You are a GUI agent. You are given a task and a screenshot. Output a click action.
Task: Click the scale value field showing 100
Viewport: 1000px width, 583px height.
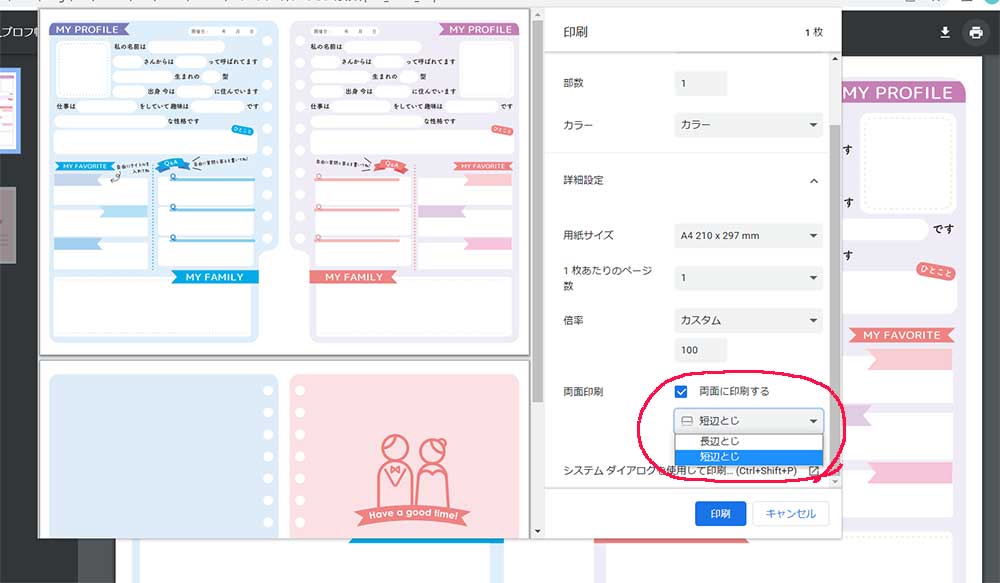coord(700,351)
